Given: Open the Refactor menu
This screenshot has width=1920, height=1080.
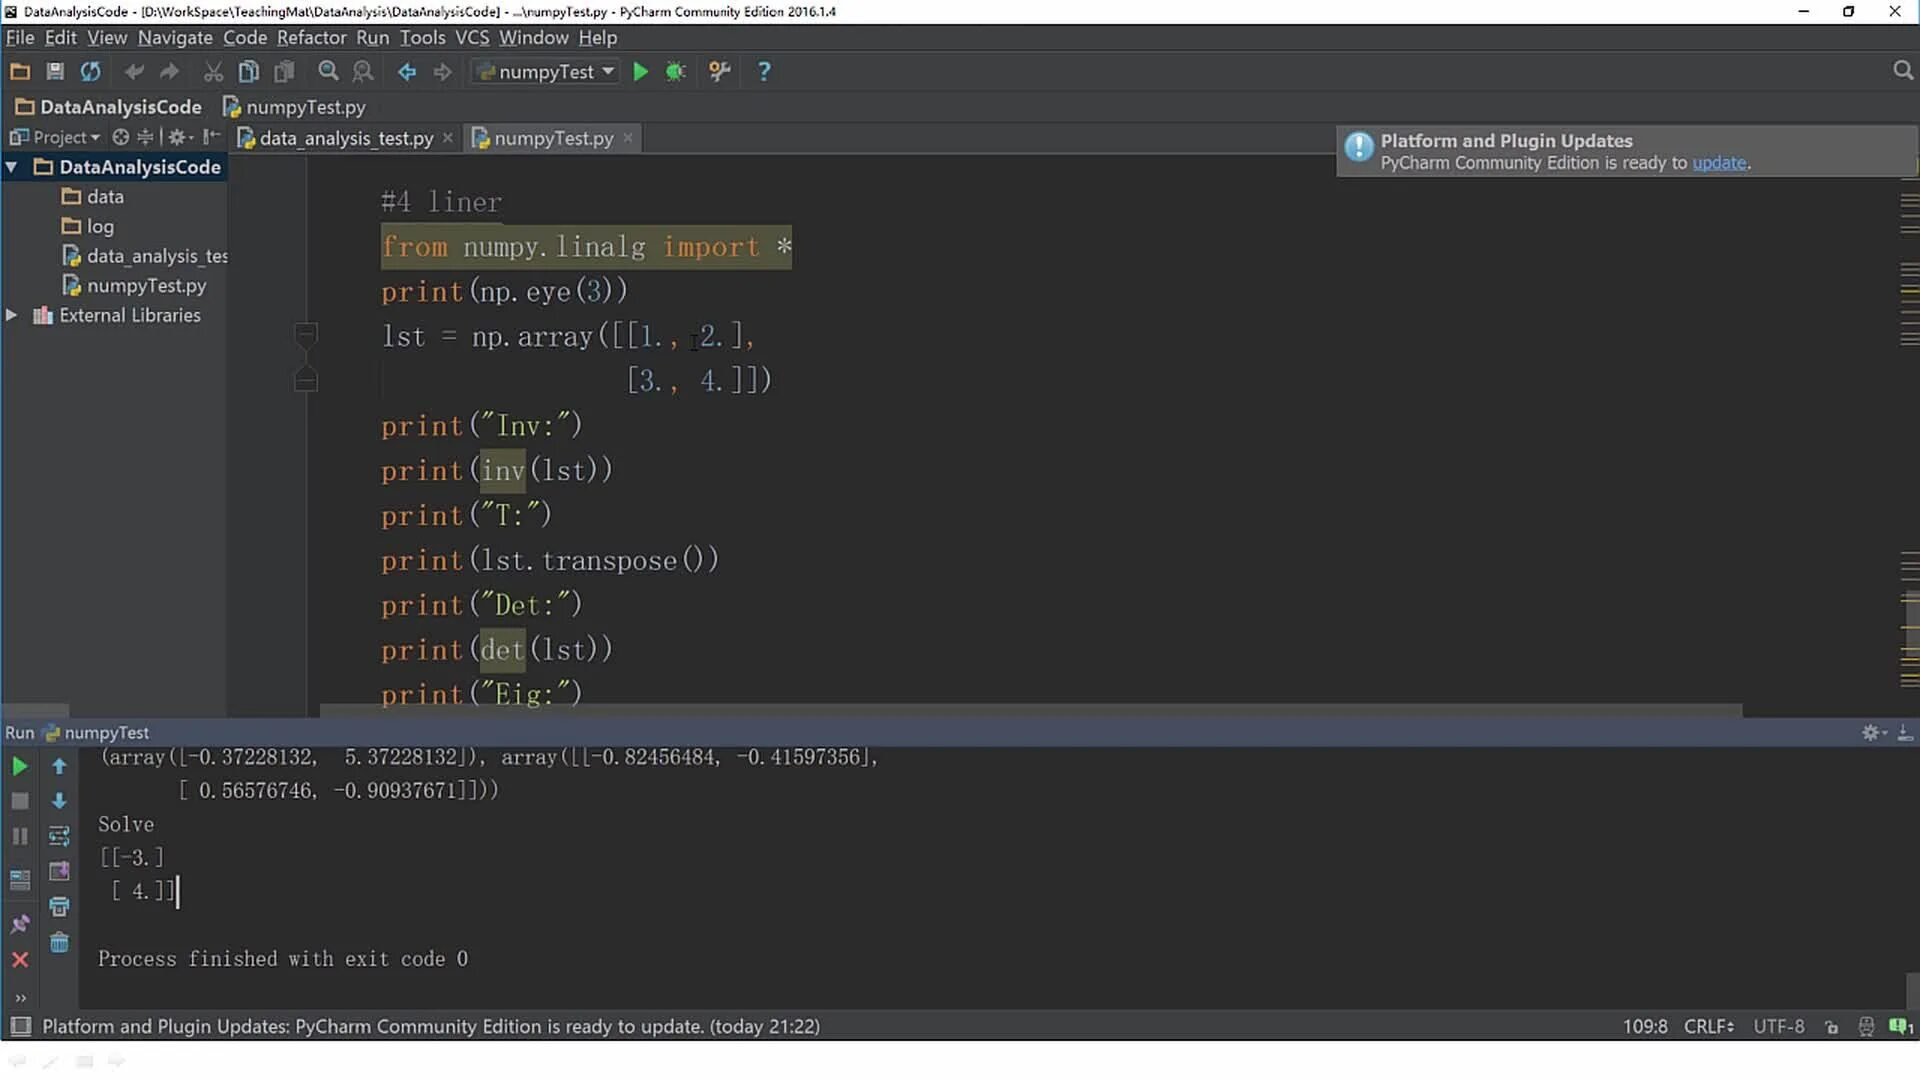Looking at the screenshot, I should coord(311,37).
